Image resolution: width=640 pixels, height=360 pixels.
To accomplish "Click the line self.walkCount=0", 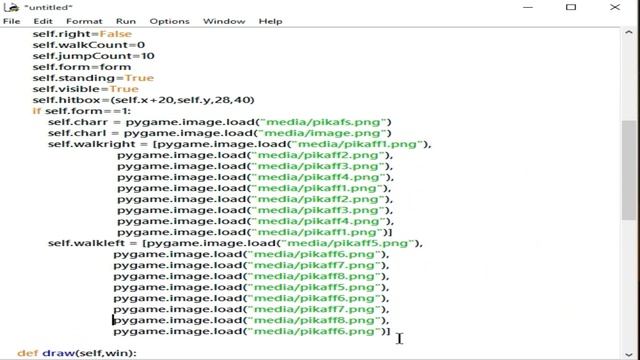I will click(x=89, y=45).
